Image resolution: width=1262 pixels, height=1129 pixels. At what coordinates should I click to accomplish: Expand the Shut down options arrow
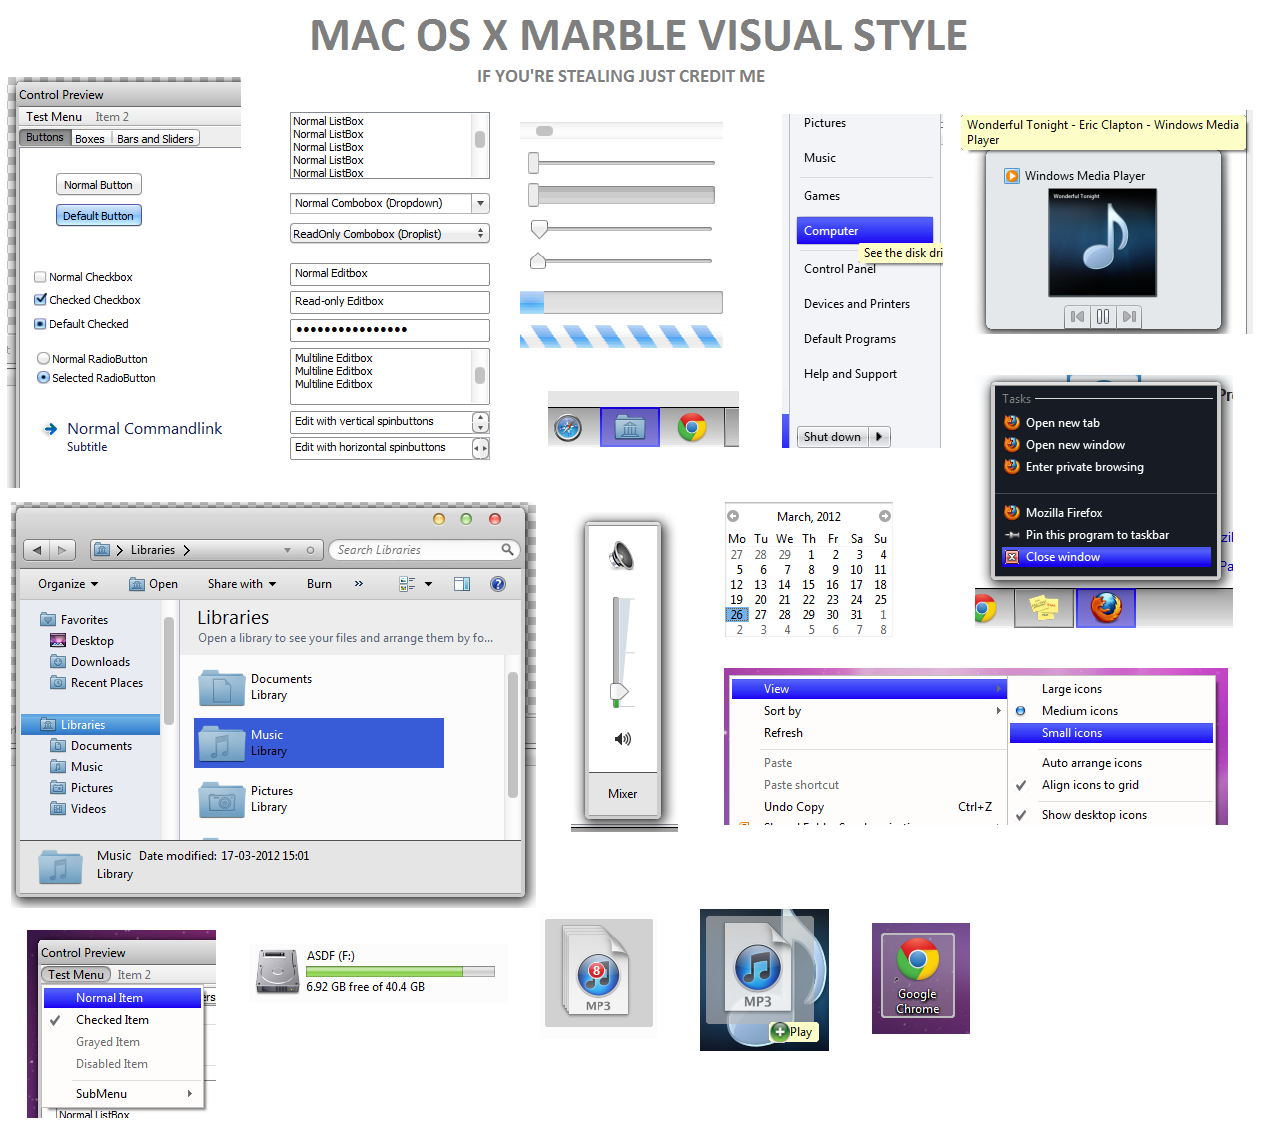pos(878,437)
